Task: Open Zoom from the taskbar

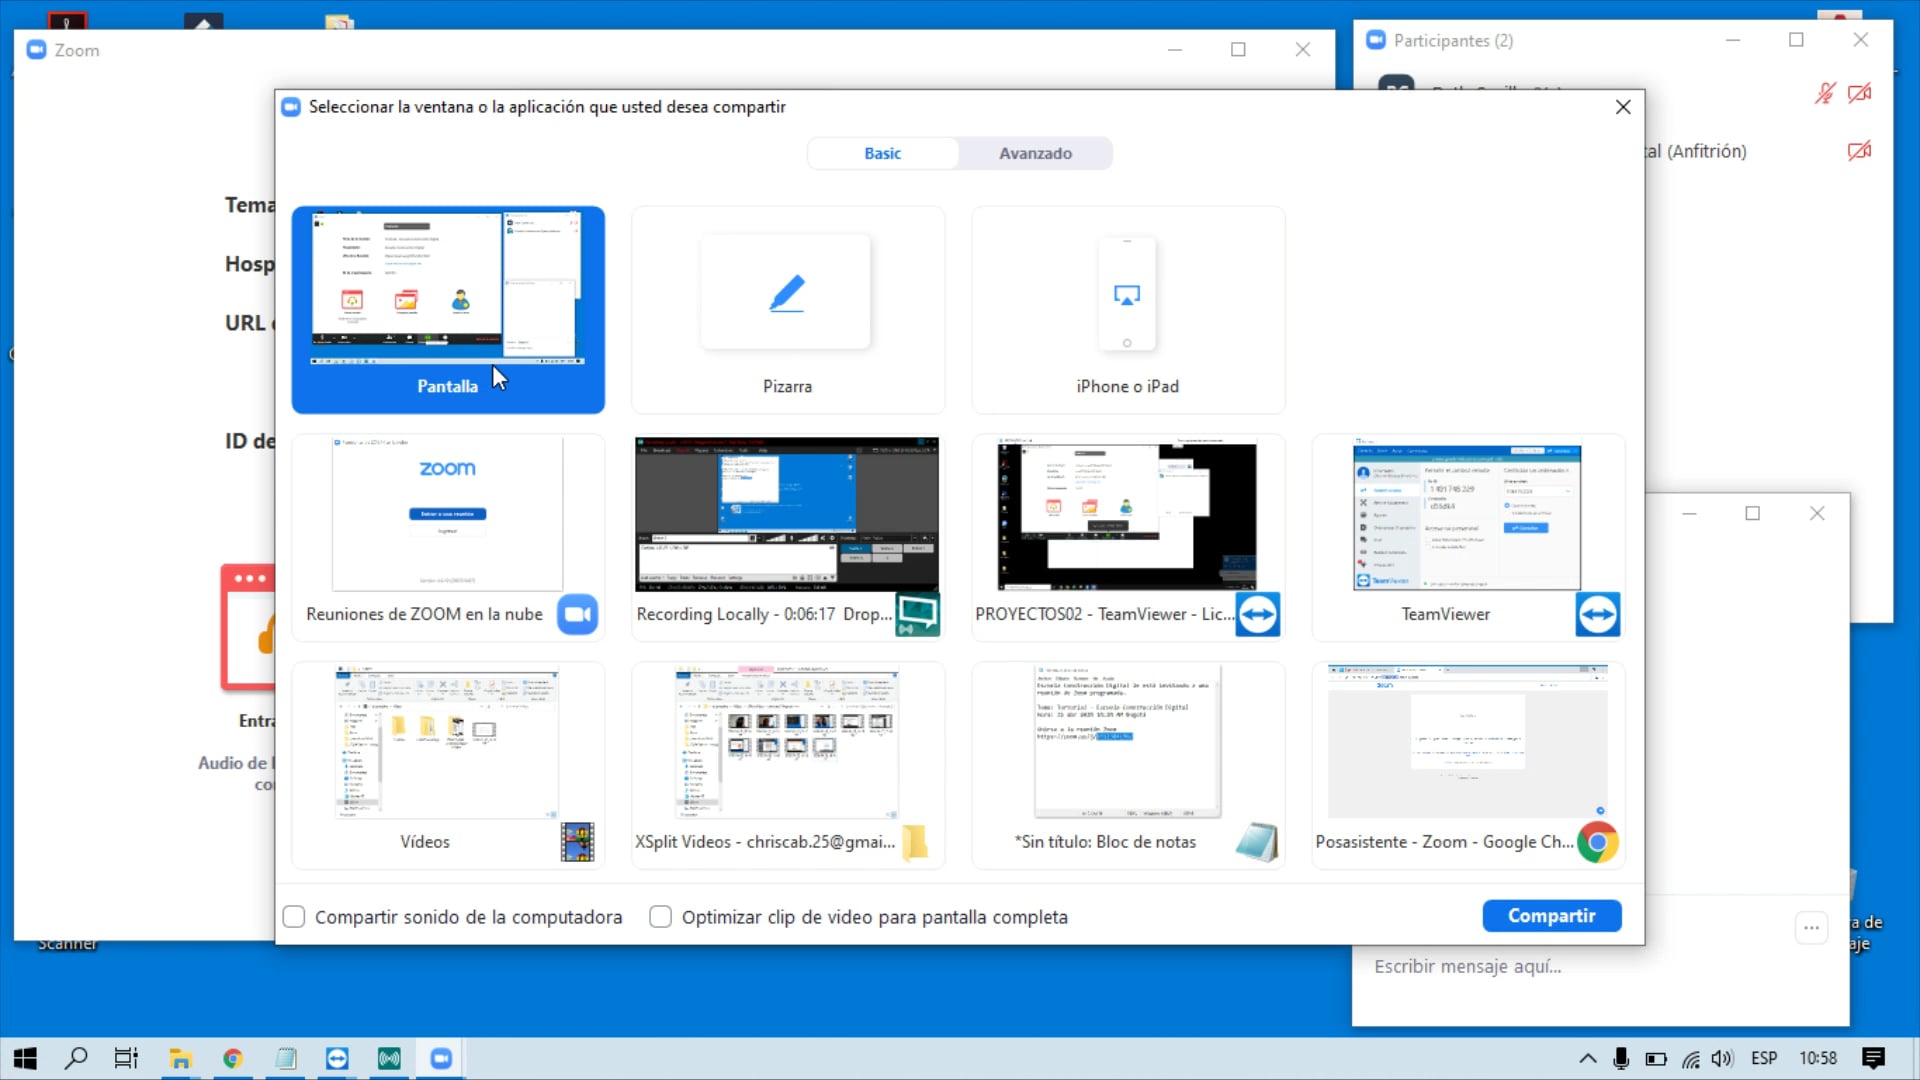Action: (x=441, y=1058)
